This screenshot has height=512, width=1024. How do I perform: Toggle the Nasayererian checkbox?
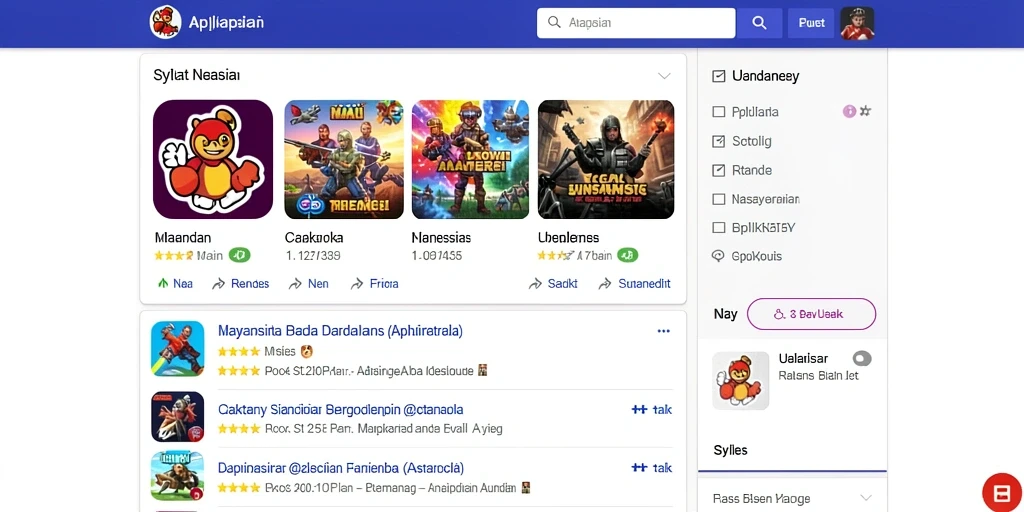coord(718,199)
